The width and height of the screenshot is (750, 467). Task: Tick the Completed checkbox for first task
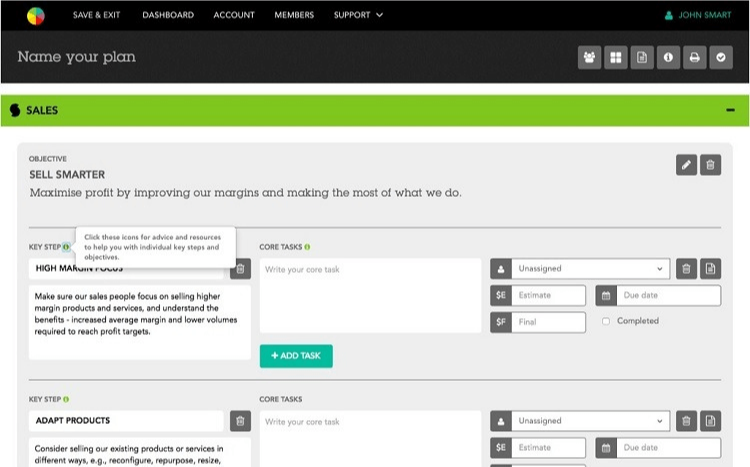point(606,321)
